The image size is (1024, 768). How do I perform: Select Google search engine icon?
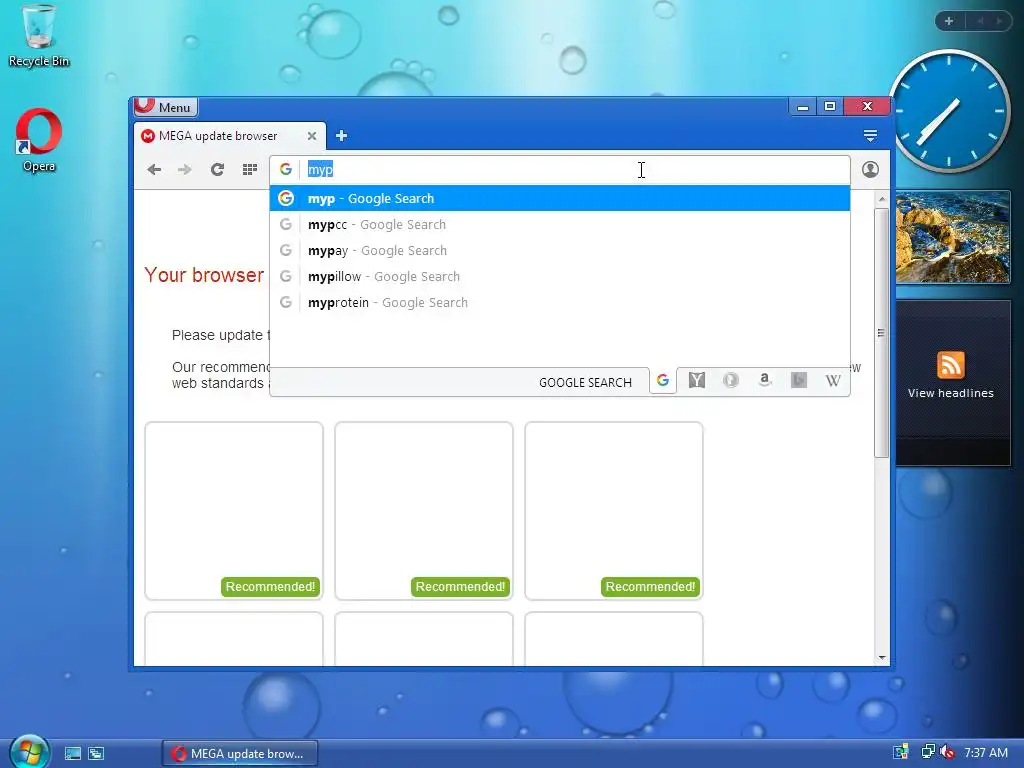(663, 380)
